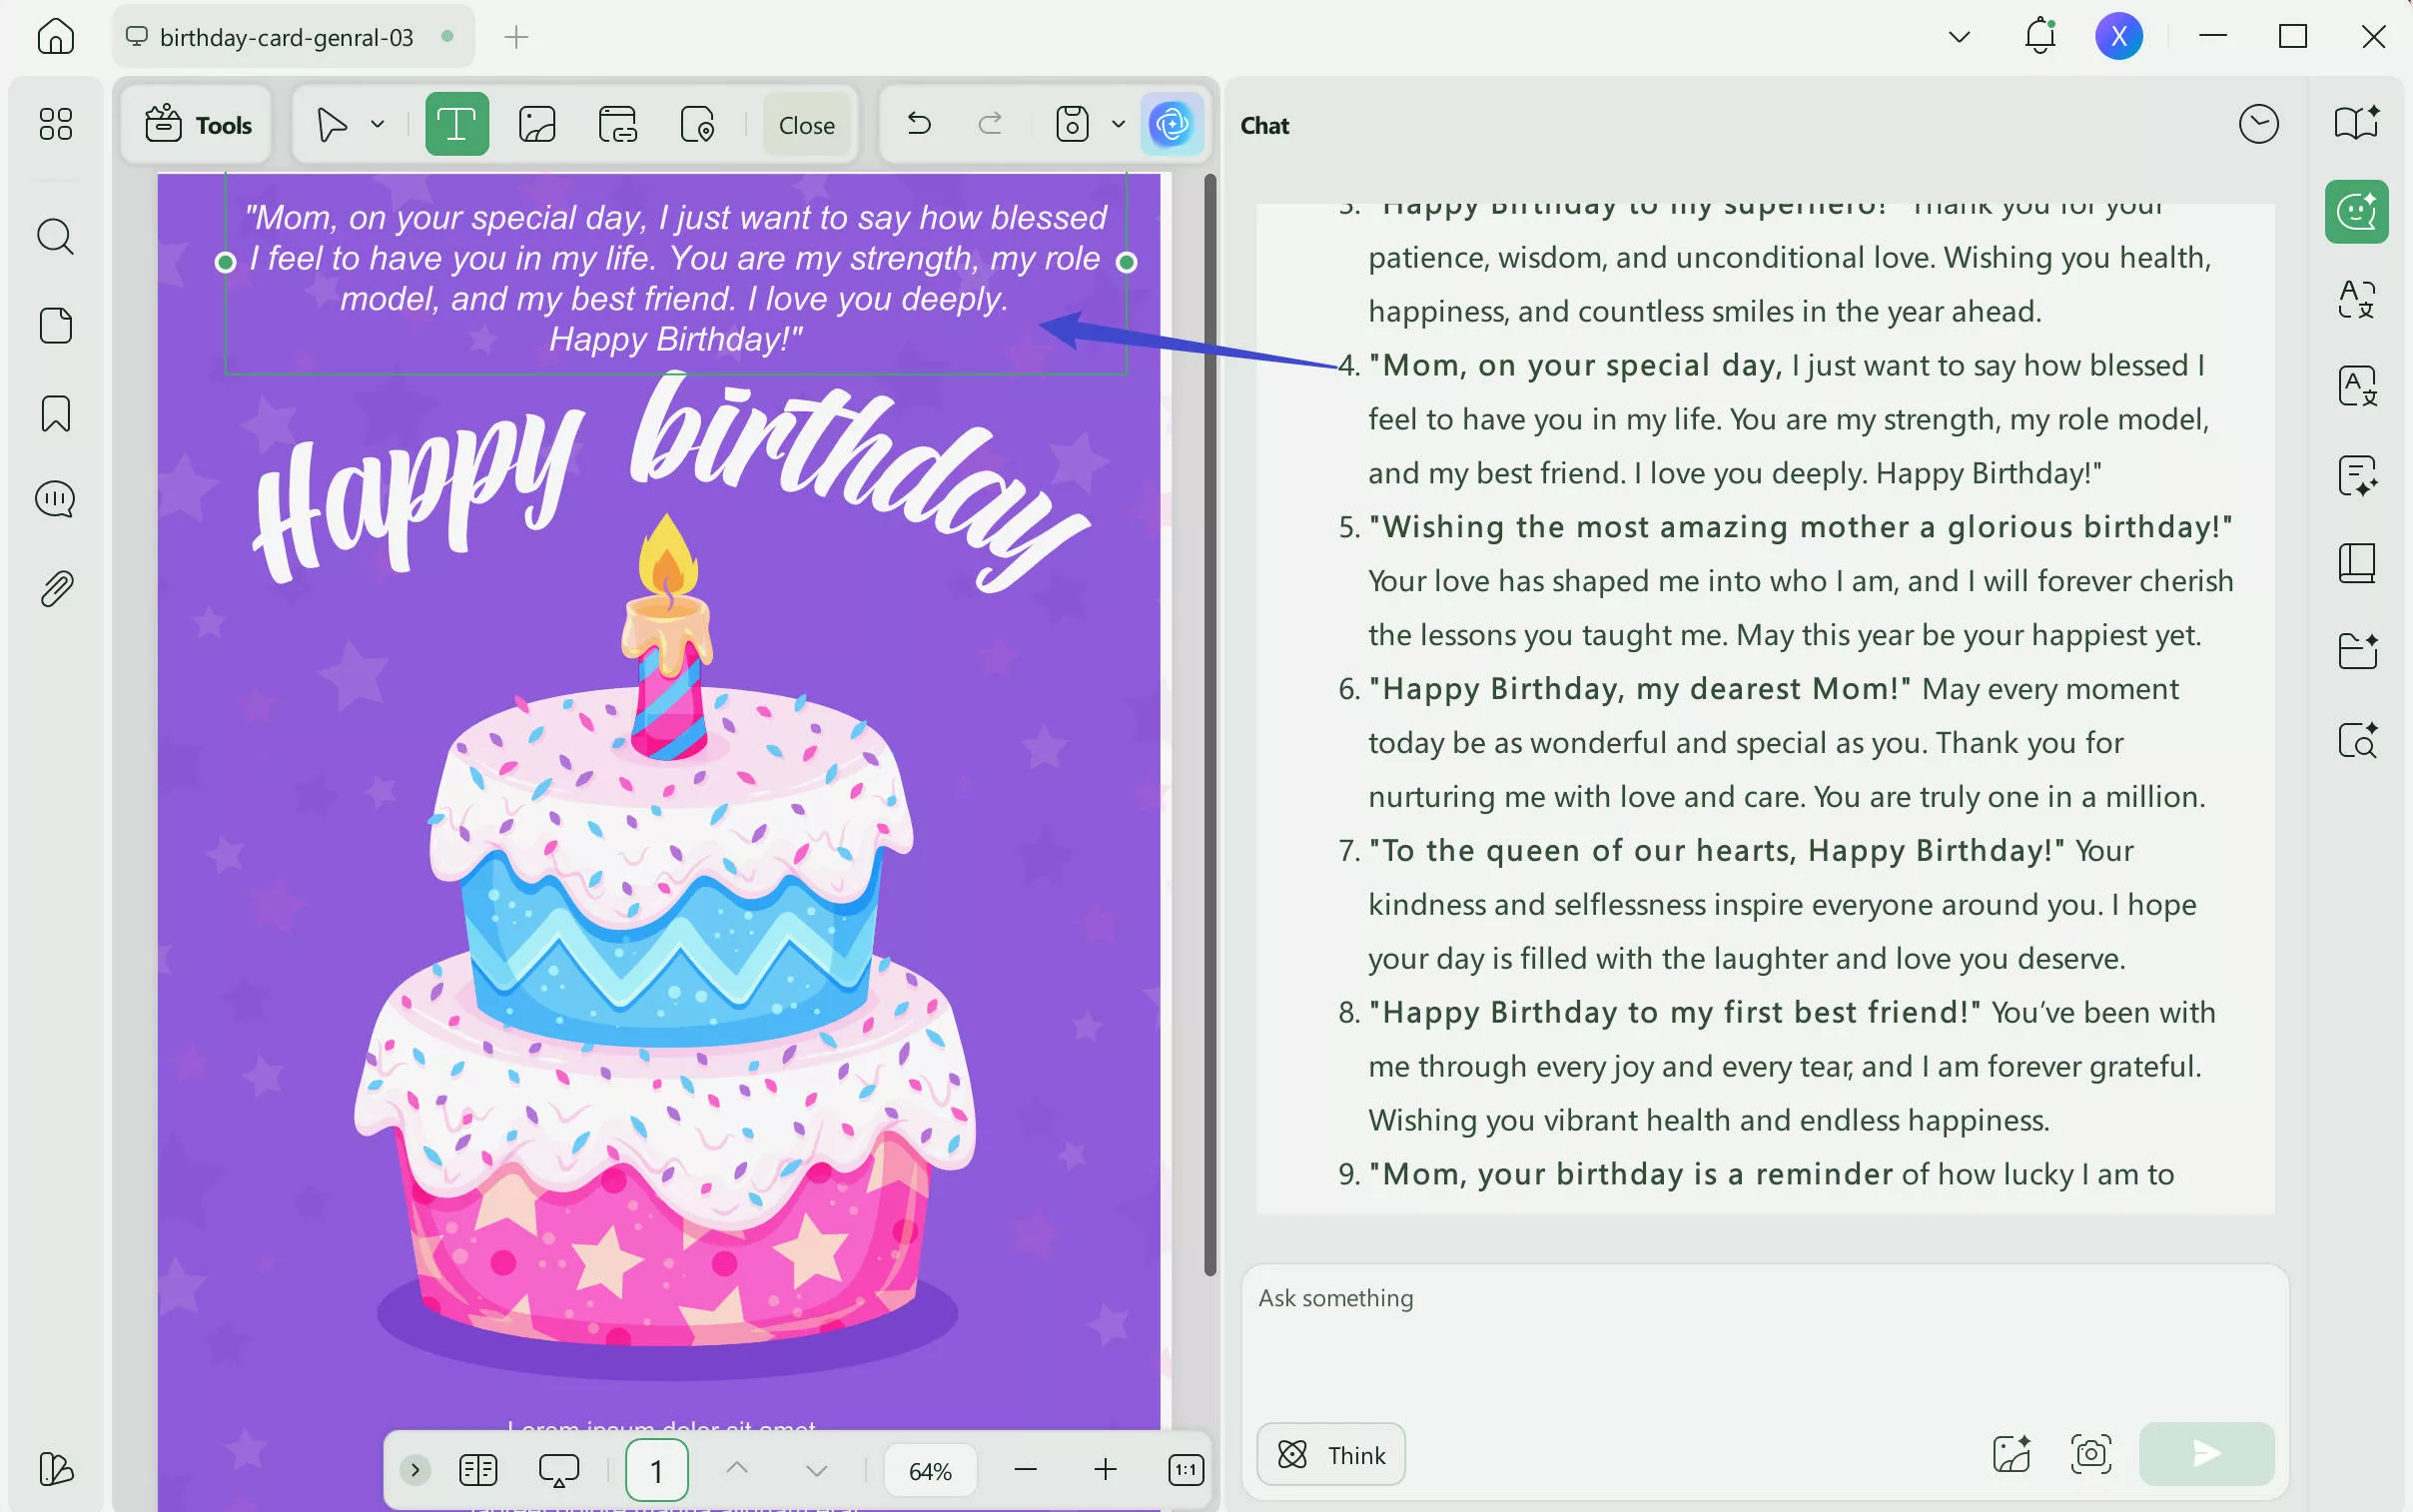Open the Tools menu
The image size is (2413, 1512).
click(x=196, y=124)
